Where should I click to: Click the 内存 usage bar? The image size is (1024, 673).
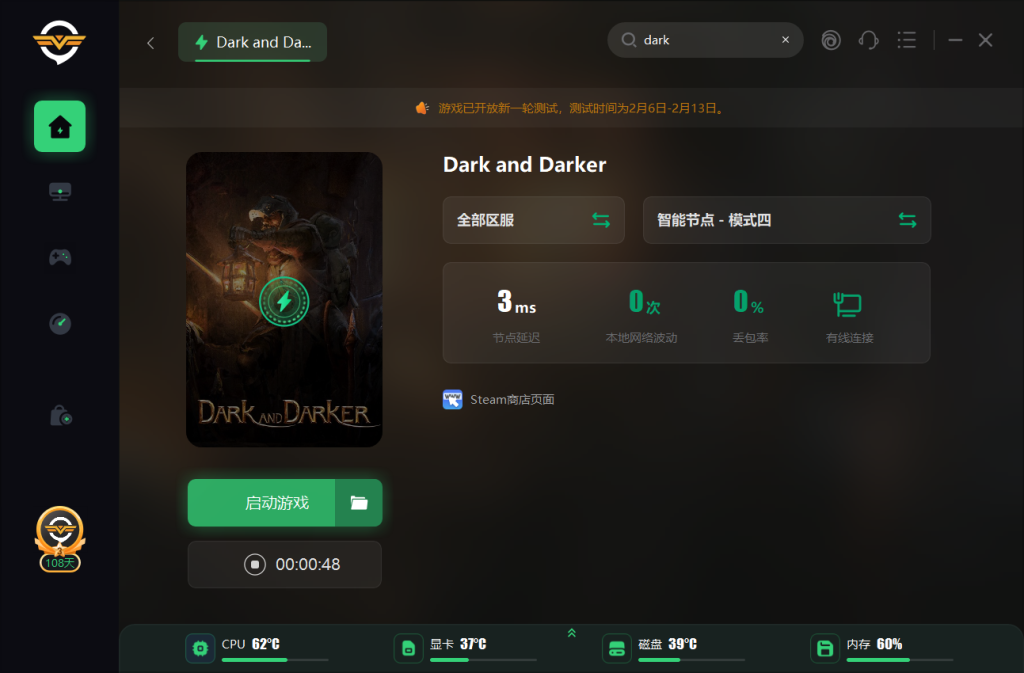tap(900, 660)
